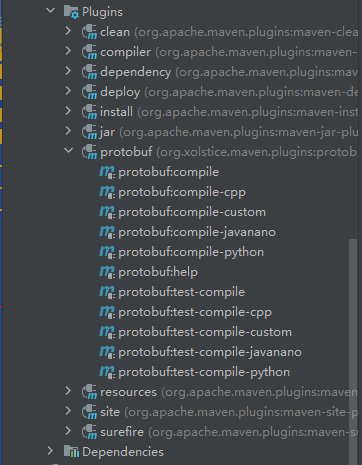Image resolution: width=362 pixels, height=465 pixels.
Task: Click the Plugins folder gear icon
Action: [x=72, y=12]
